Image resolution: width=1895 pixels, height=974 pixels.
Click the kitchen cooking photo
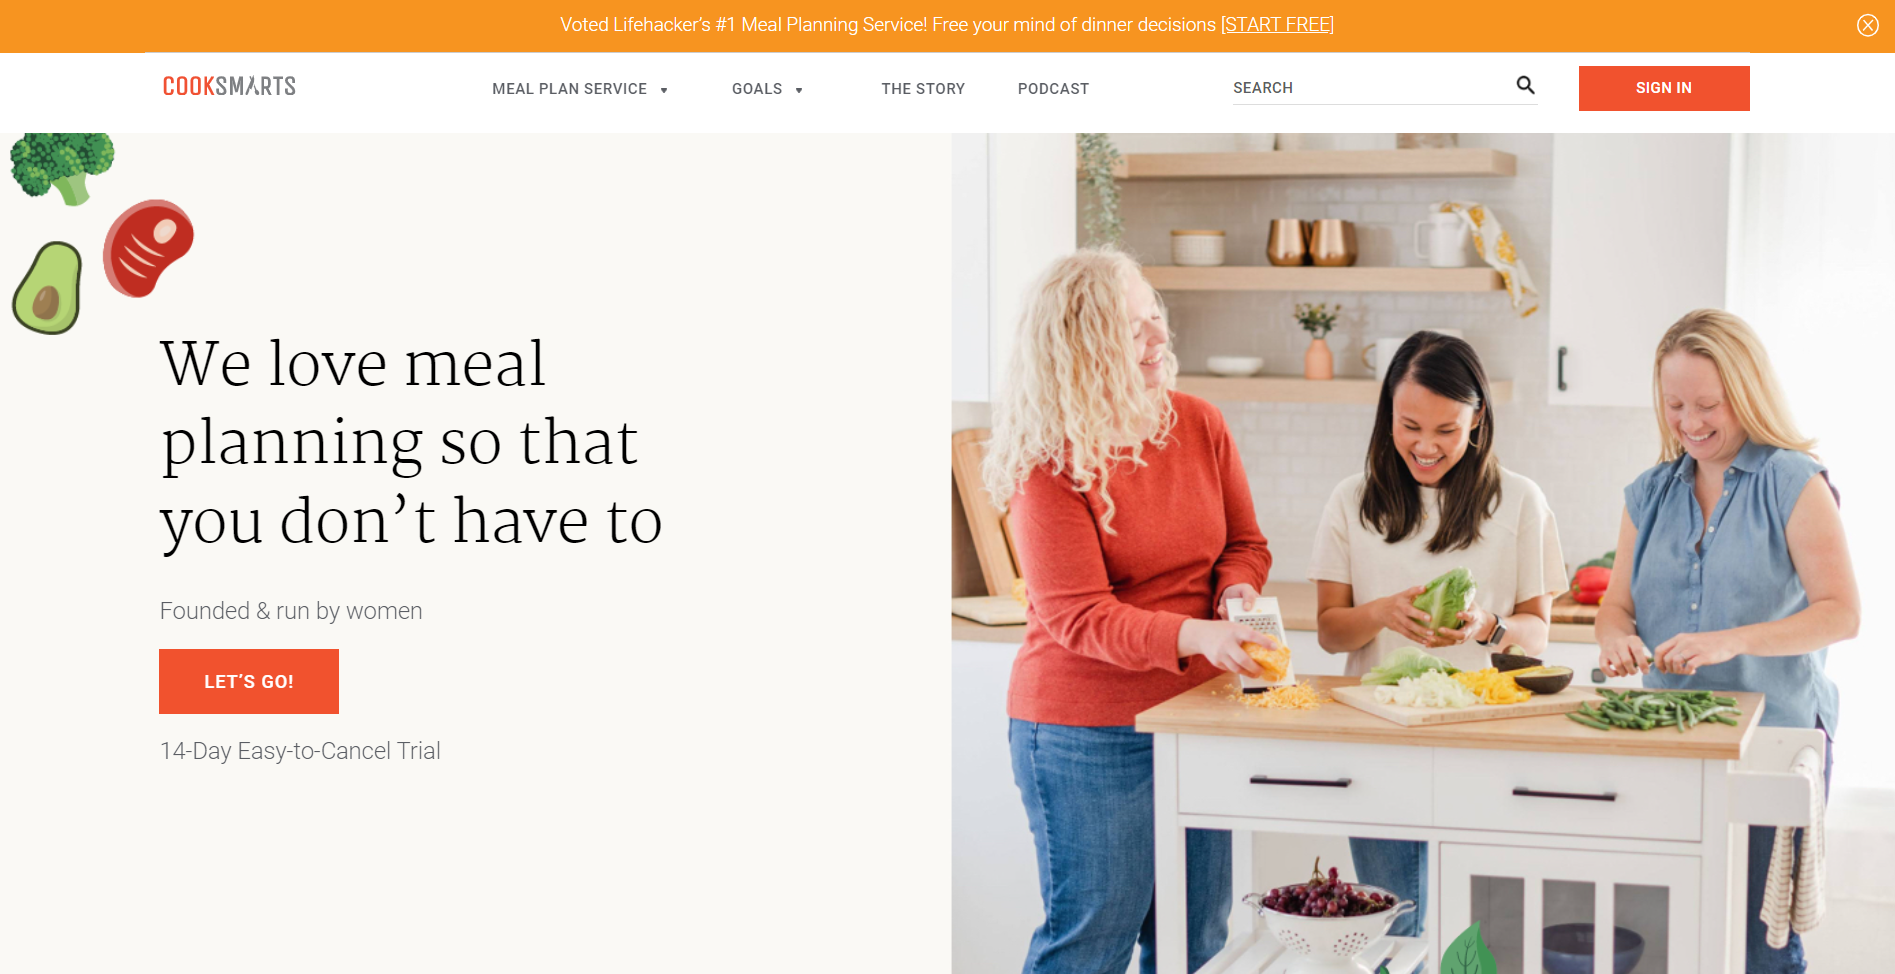pyautogui.click(x=1423, y=553)
